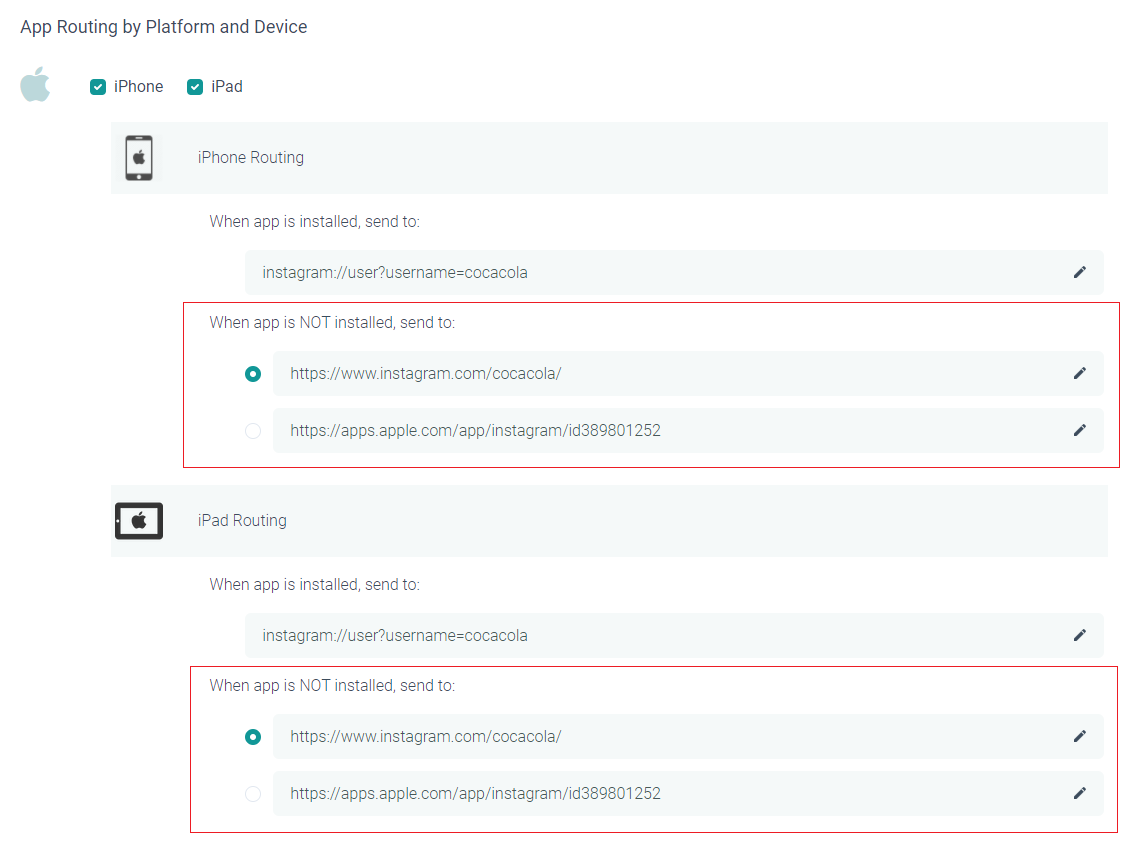Image resolution: width=1131 pixels, height=844 pixels.
Task: Select iPad Instagram web URL radio button
Action: click(x=253, y=737)
